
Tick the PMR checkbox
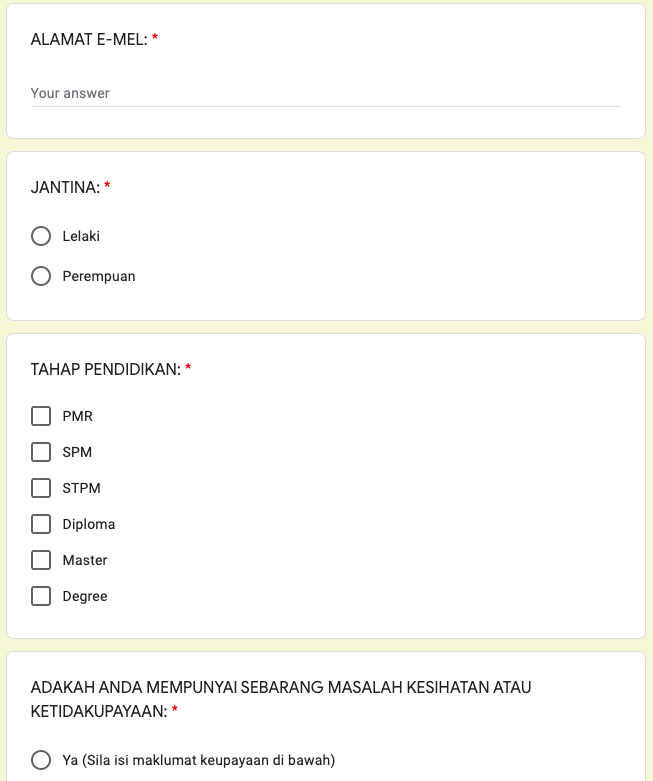41,416
